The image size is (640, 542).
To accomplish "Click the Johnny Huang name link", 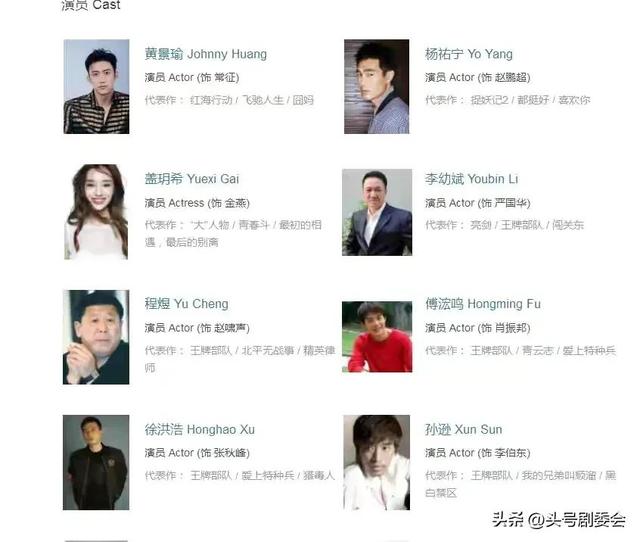I will click(x=206, y=54).
